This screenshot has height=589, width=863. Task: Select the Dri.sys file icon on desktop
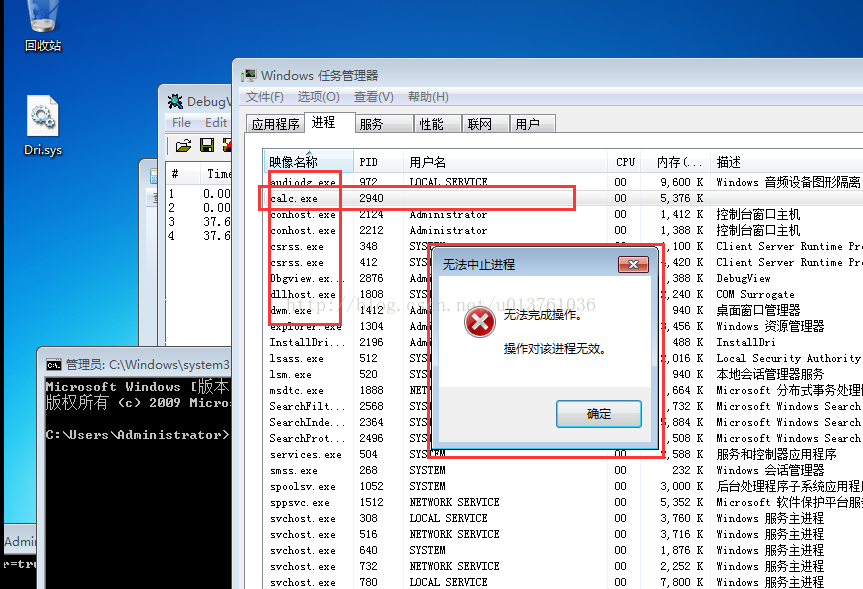tap(43, 126)
